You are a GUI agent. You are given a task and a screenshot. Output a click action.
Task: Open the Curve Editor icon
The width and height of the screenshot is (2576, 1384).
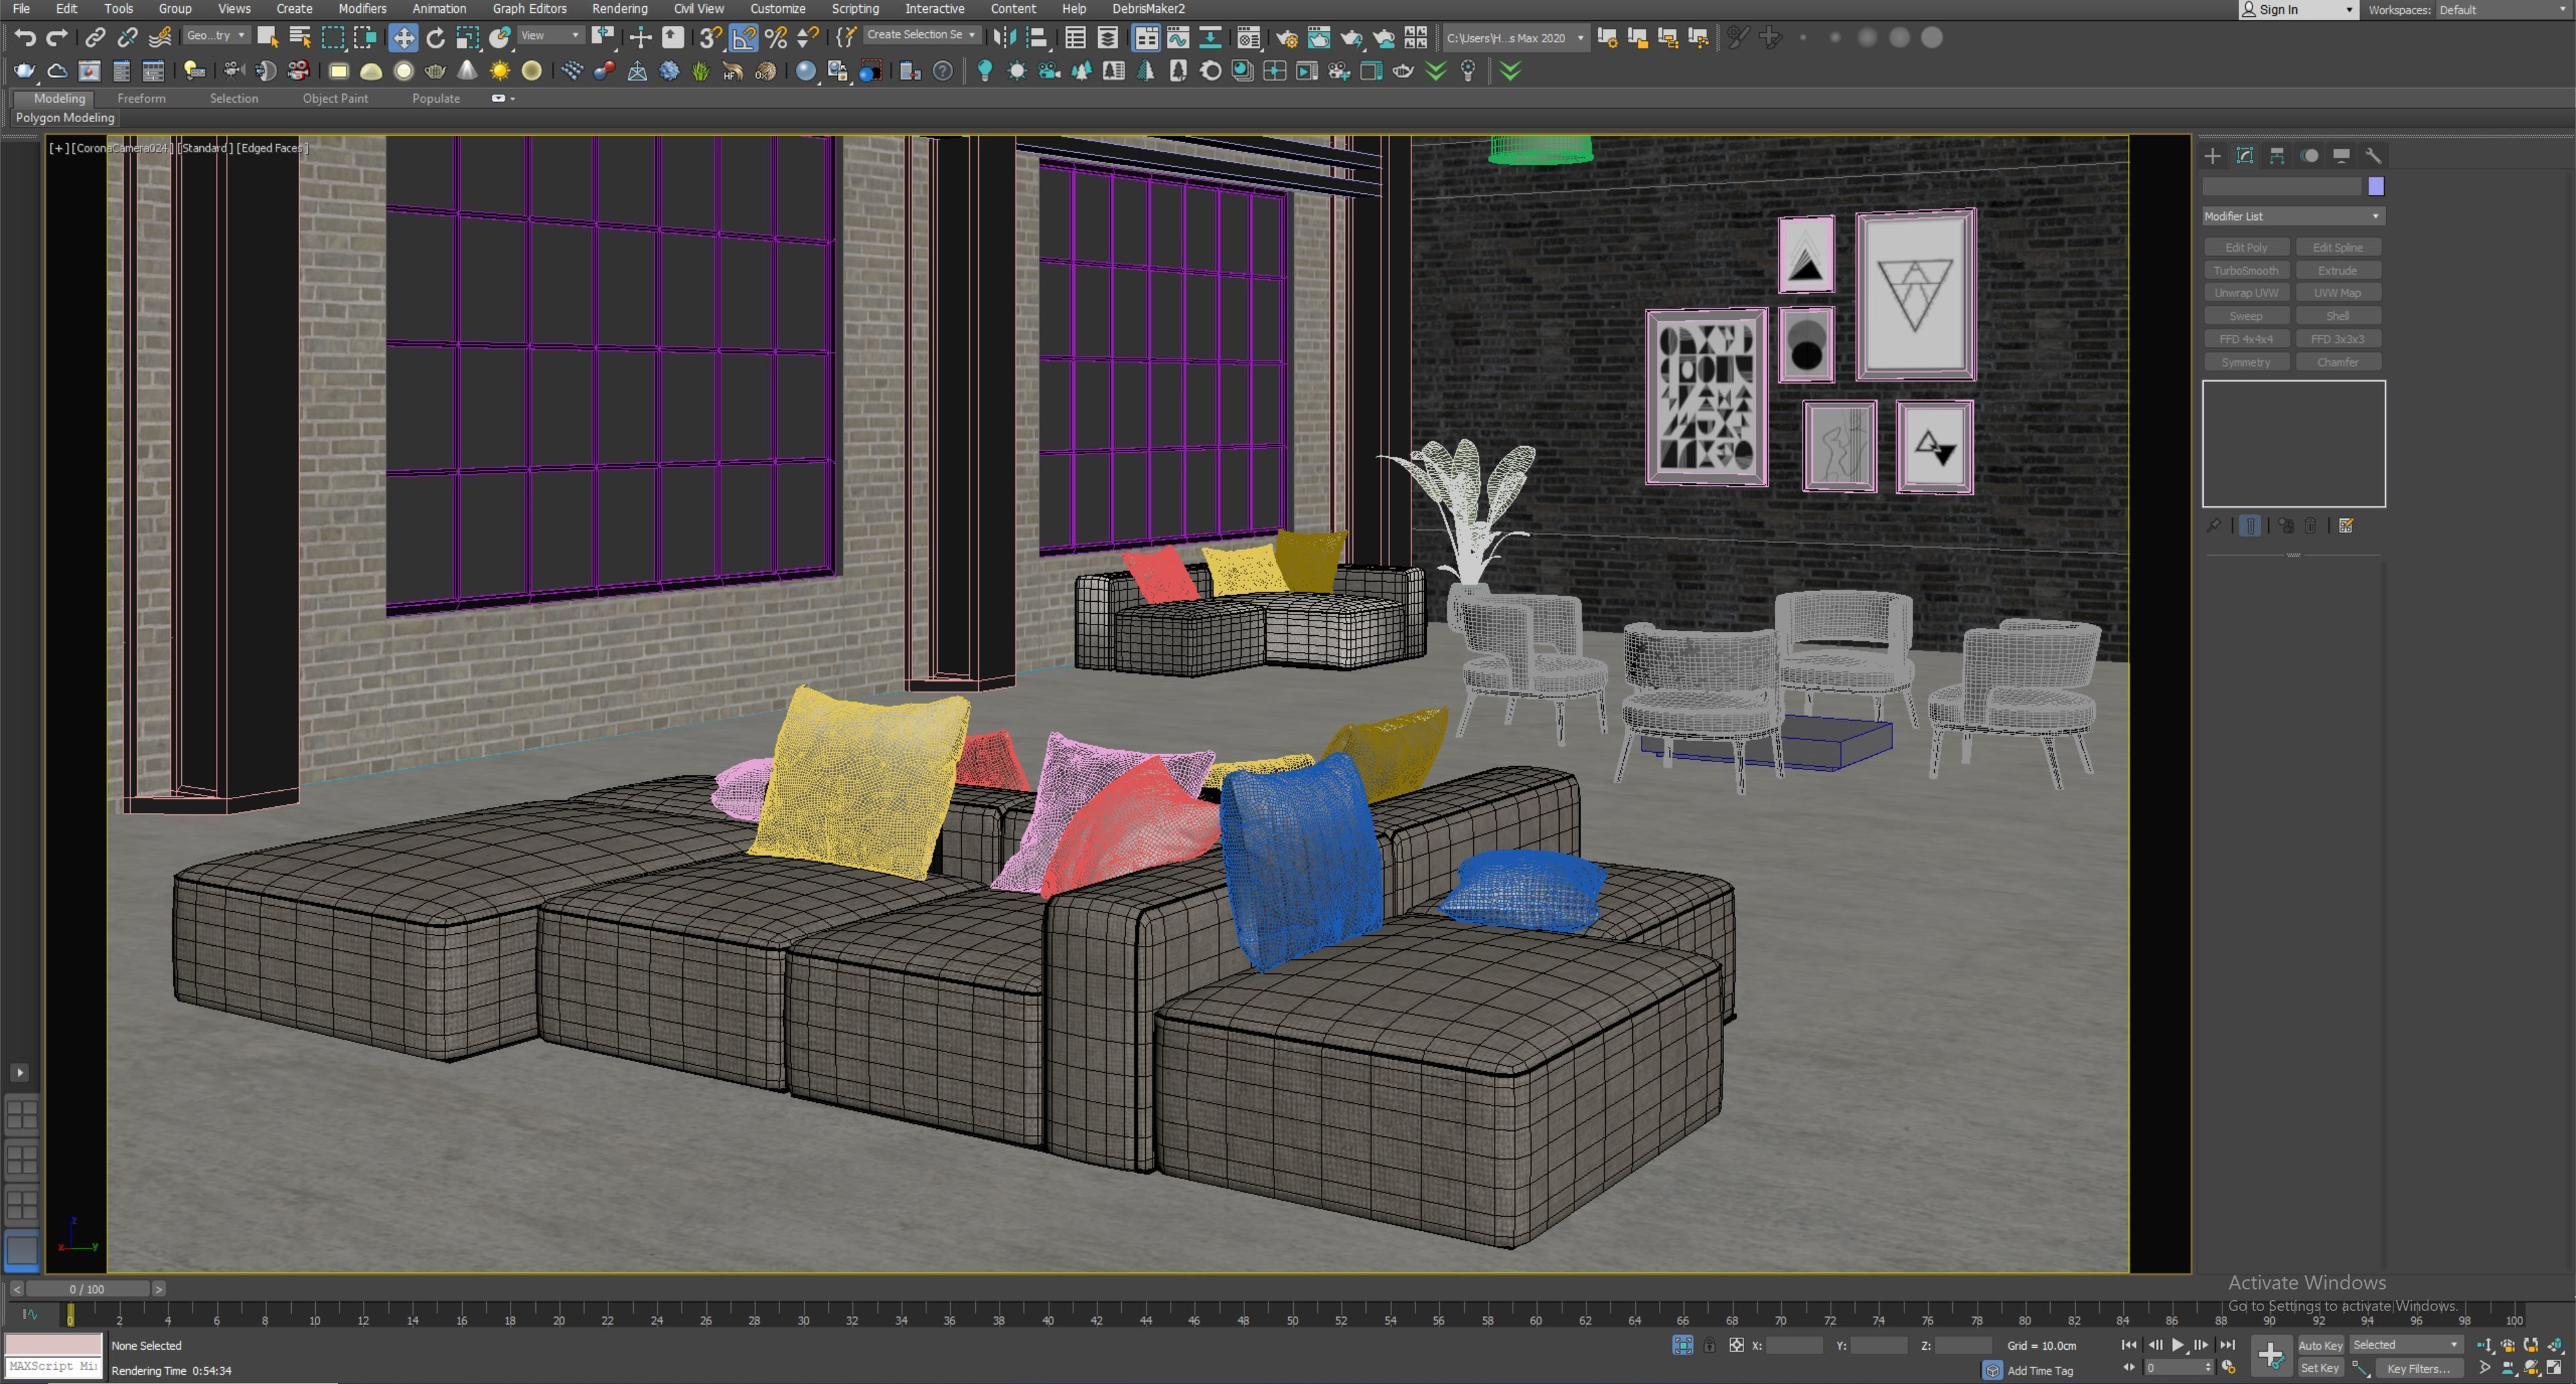(1178, 38)
